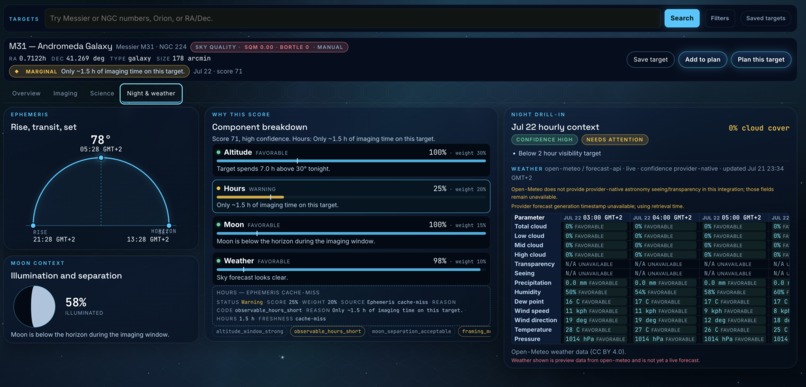Focus the targets search field
Screen dimensions: 806x387
[x=353, y=19]
